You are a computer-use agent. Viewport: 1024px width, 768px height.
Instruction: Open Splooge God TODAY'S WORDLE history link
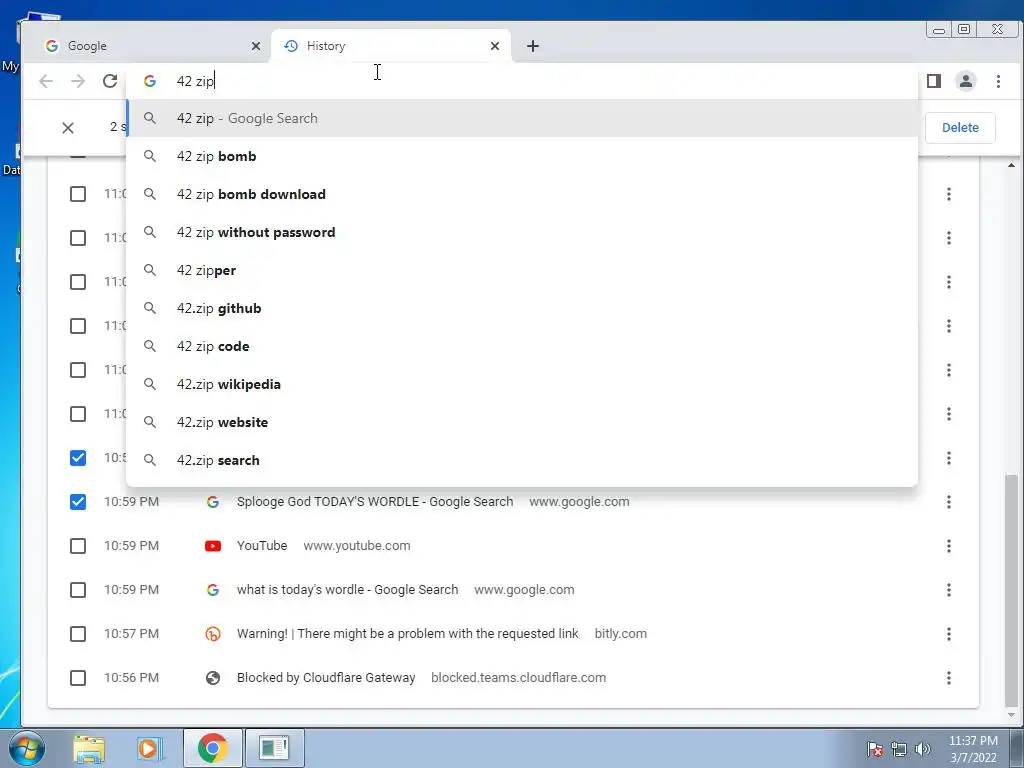coord(375,502)
